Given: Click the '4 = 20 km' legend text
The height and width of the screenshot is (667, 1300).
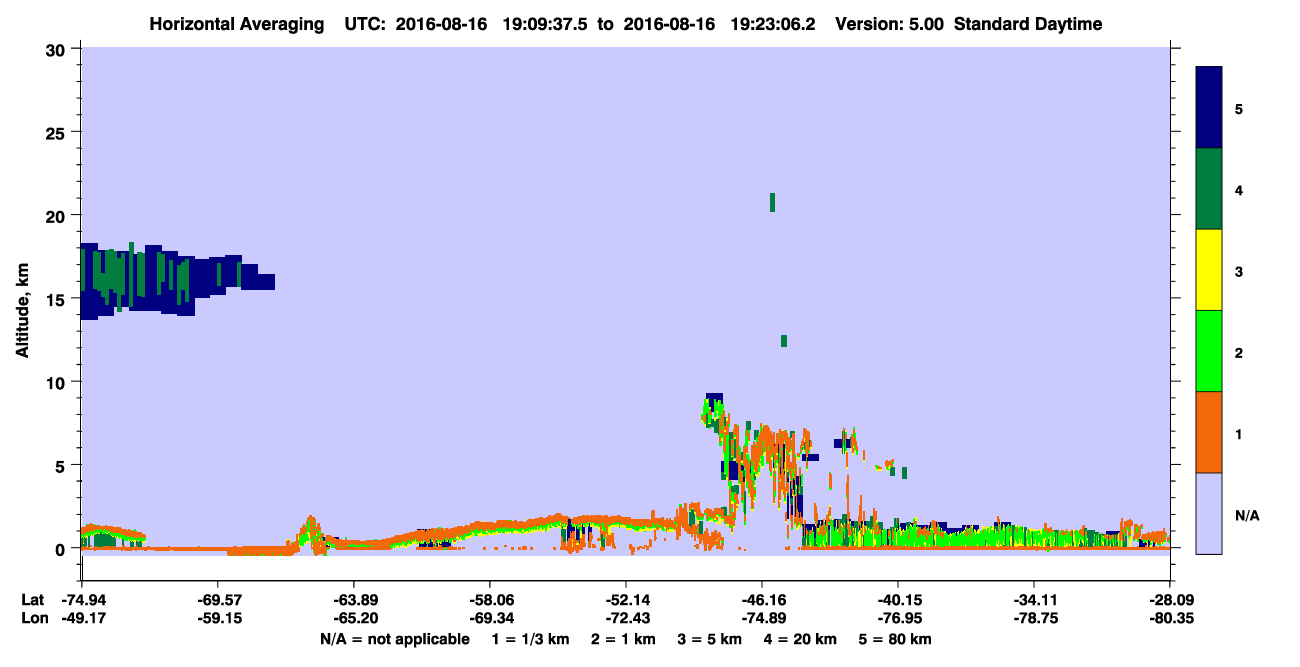Looking at the screenshot, I should (800, 639).
